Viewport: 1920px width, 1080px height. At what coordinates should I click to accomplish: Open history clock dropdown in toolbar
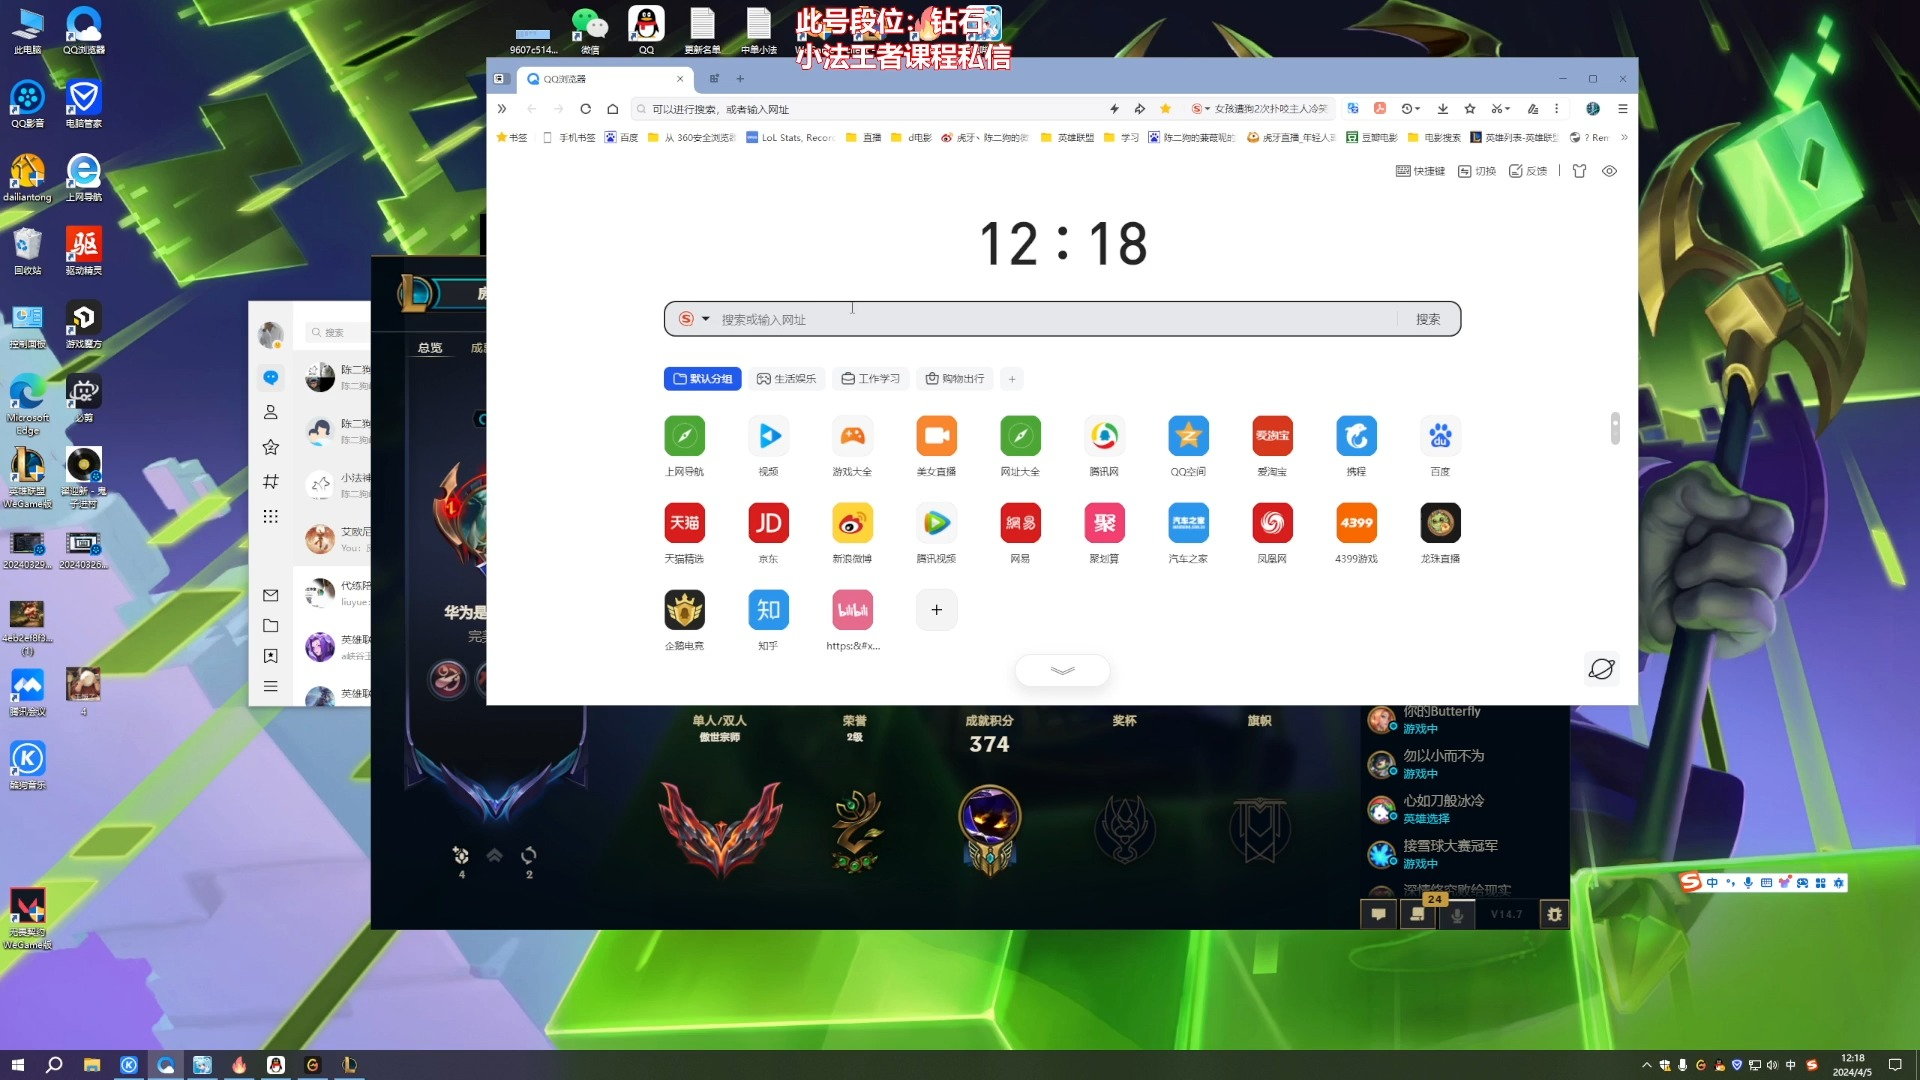click(x=1410, y=109)
